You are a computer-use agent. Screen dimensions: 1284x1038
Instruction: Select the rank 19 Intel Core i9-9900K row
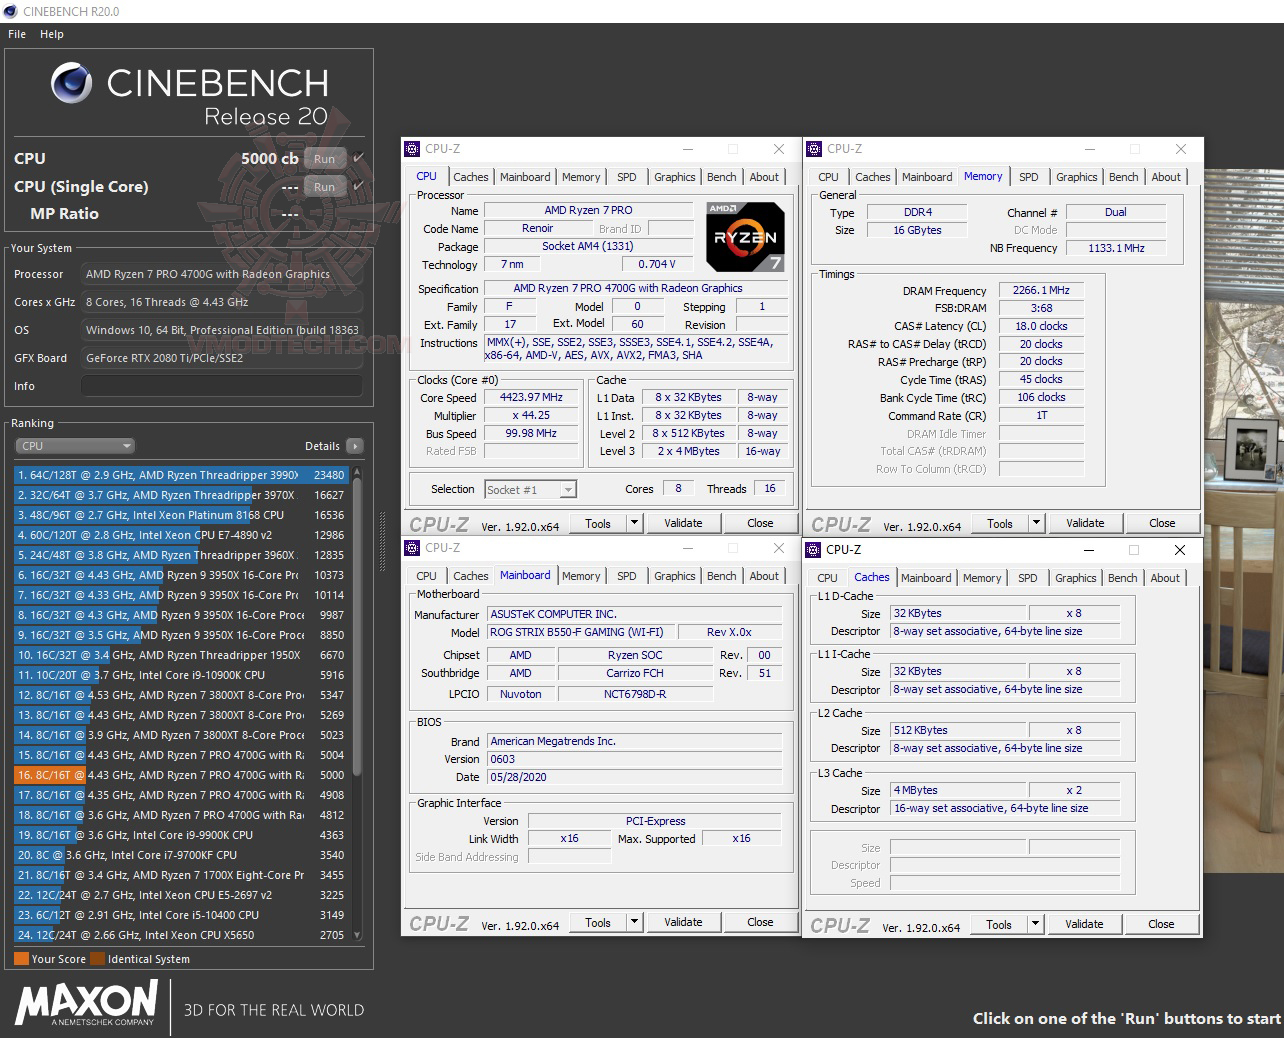tap(181, 835)
